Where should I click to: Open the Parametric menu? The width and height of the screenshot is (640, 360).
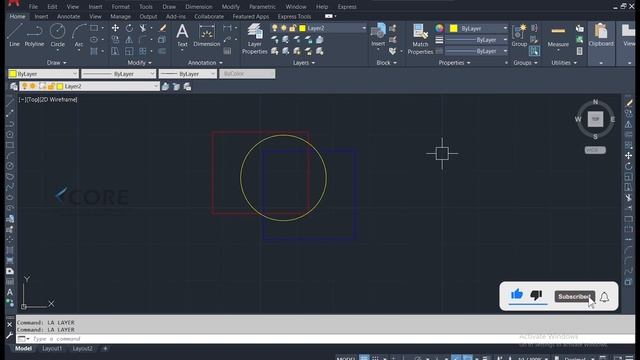pyautogui.click(x=262, y=7)
